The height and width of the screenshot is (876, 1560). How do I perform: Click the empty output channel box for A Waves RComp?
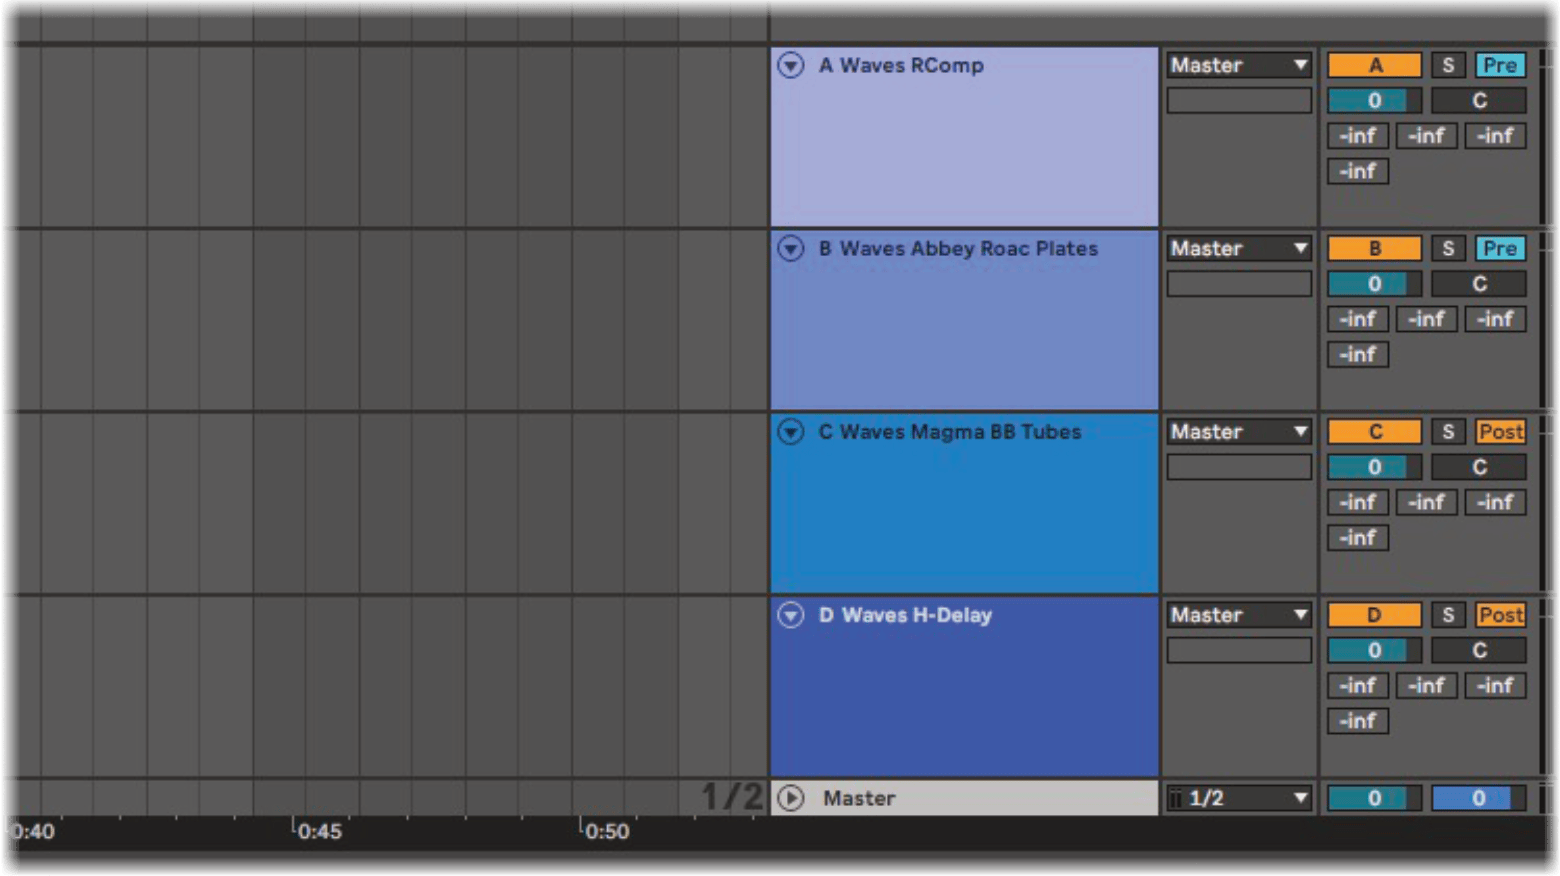pos(1239,100)
